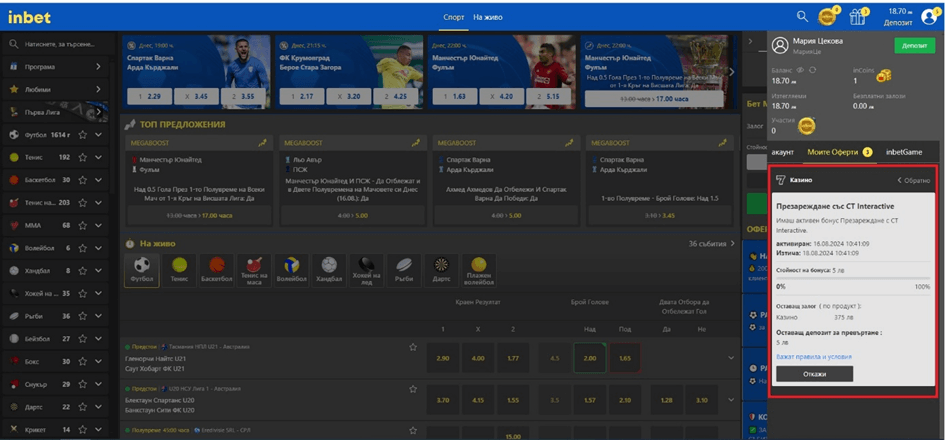Expand Бокс chevron in the sidebar

[98, 362]
